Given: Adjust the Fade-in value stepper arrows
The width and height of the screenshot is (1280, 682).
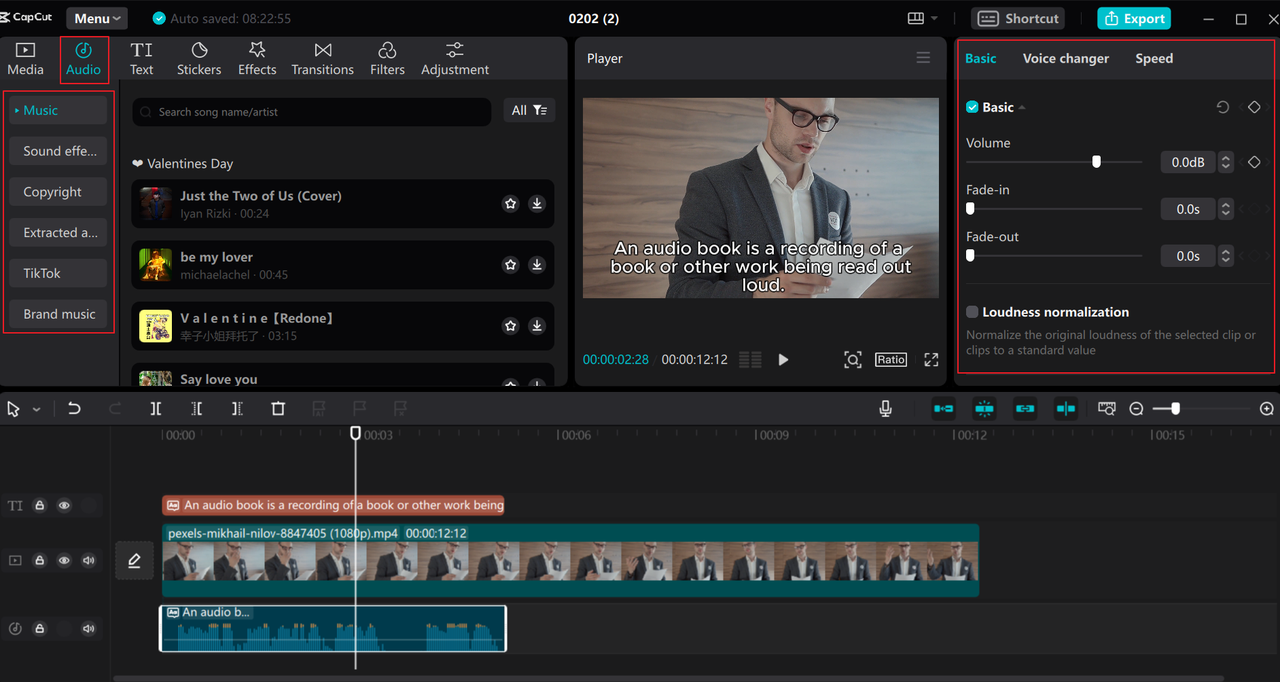Looking at the screenshot, I should [1226, 209].
